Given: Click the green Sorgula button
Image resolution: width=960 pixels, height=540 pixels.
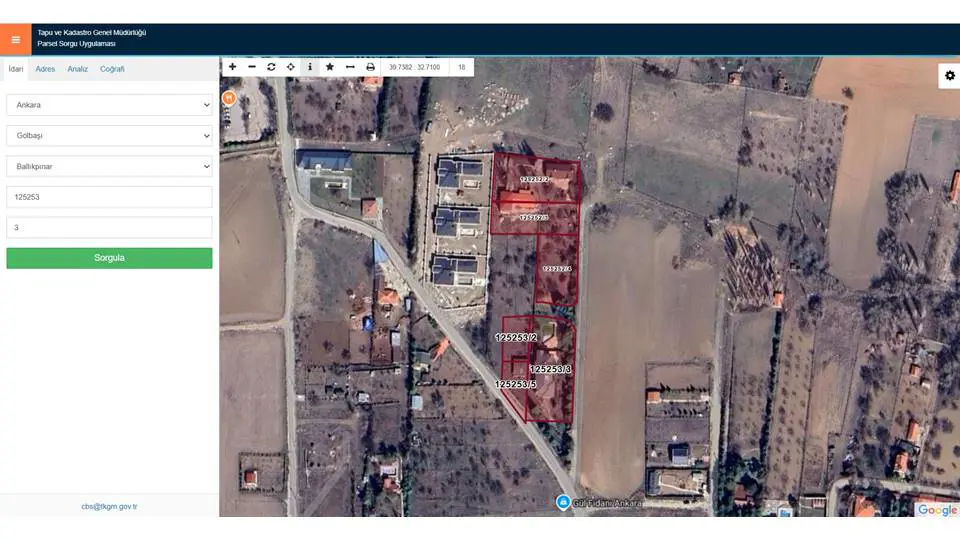Looking at the screenshot, I should click(x=110, y=258).
